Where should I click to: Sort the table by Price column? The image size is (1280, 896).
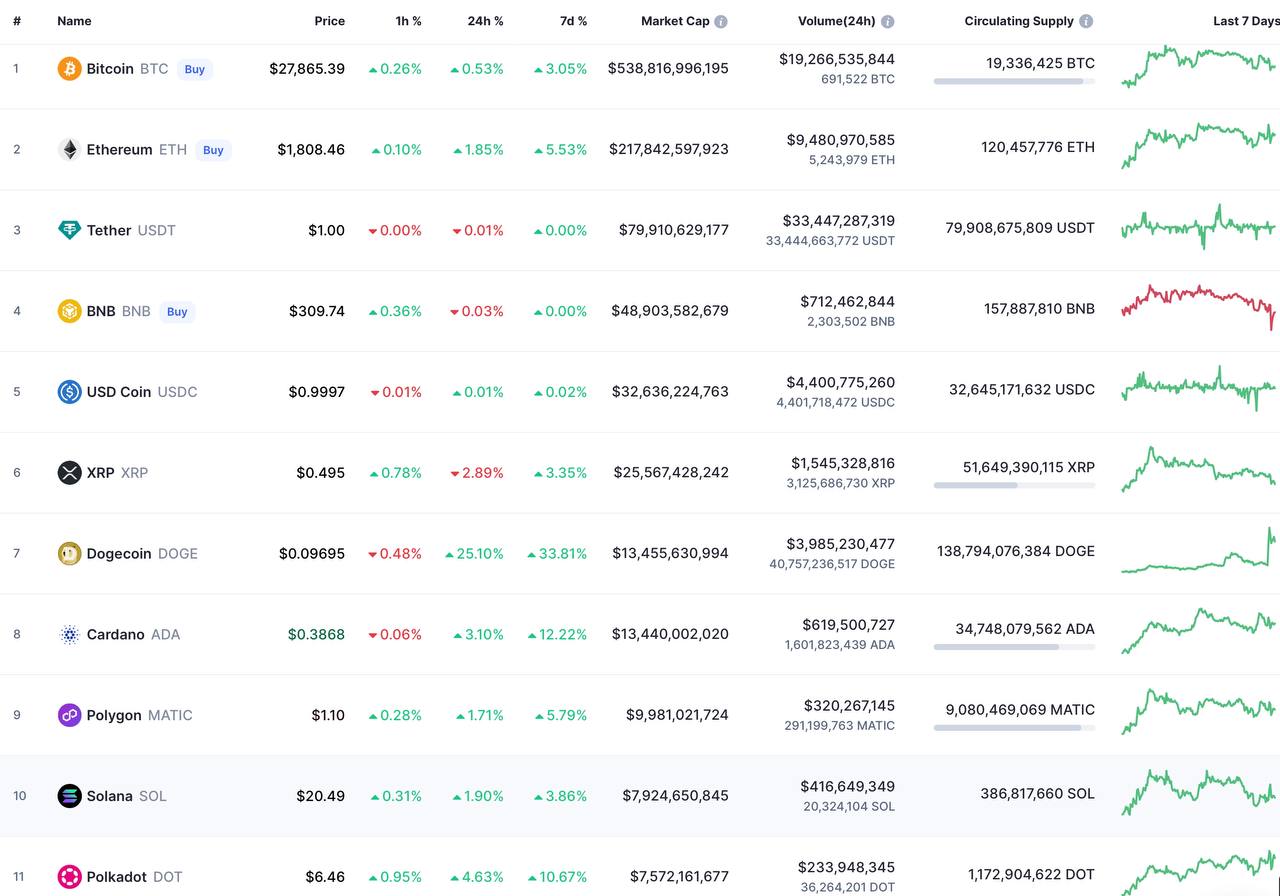pyautogui.click(x=329, y=21)
